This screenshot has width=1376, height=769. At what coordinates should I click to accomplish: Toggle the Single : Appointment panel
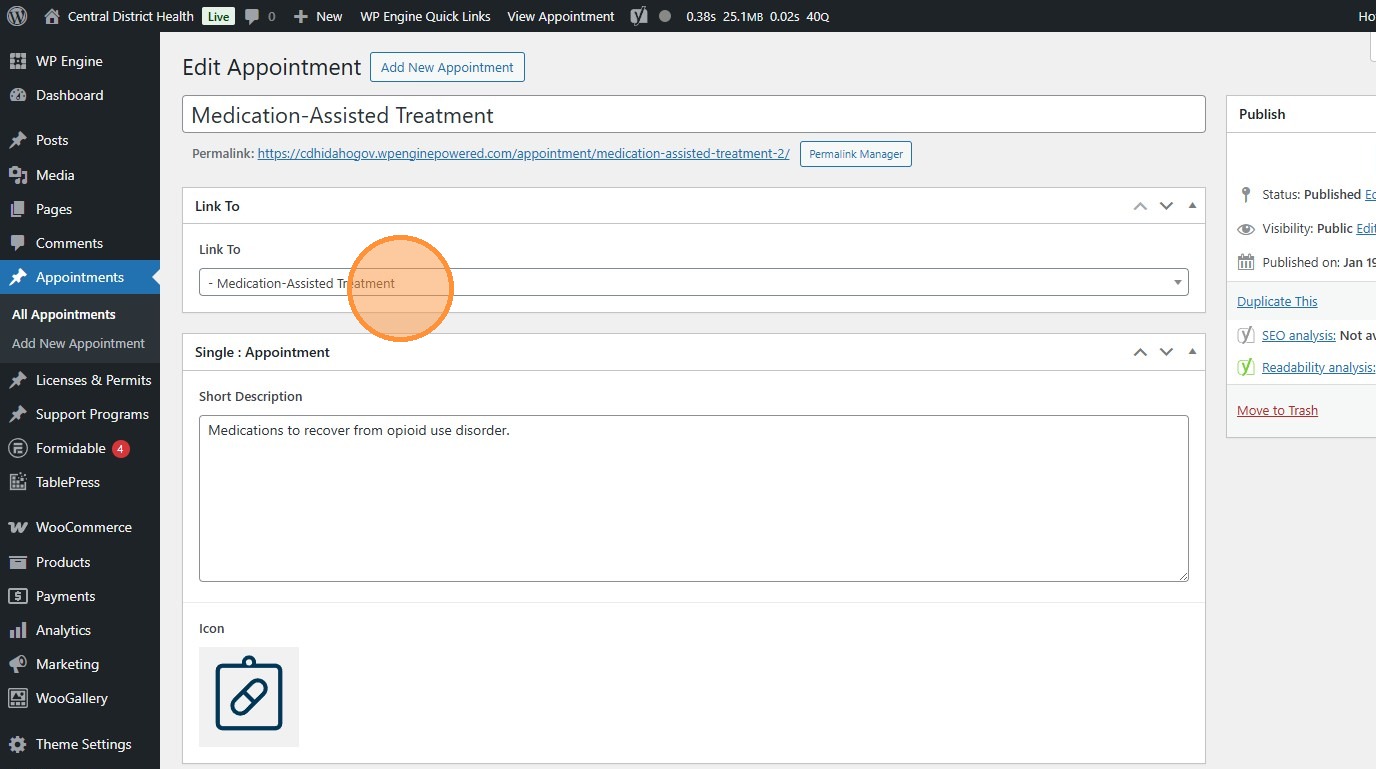[1192, 352]
